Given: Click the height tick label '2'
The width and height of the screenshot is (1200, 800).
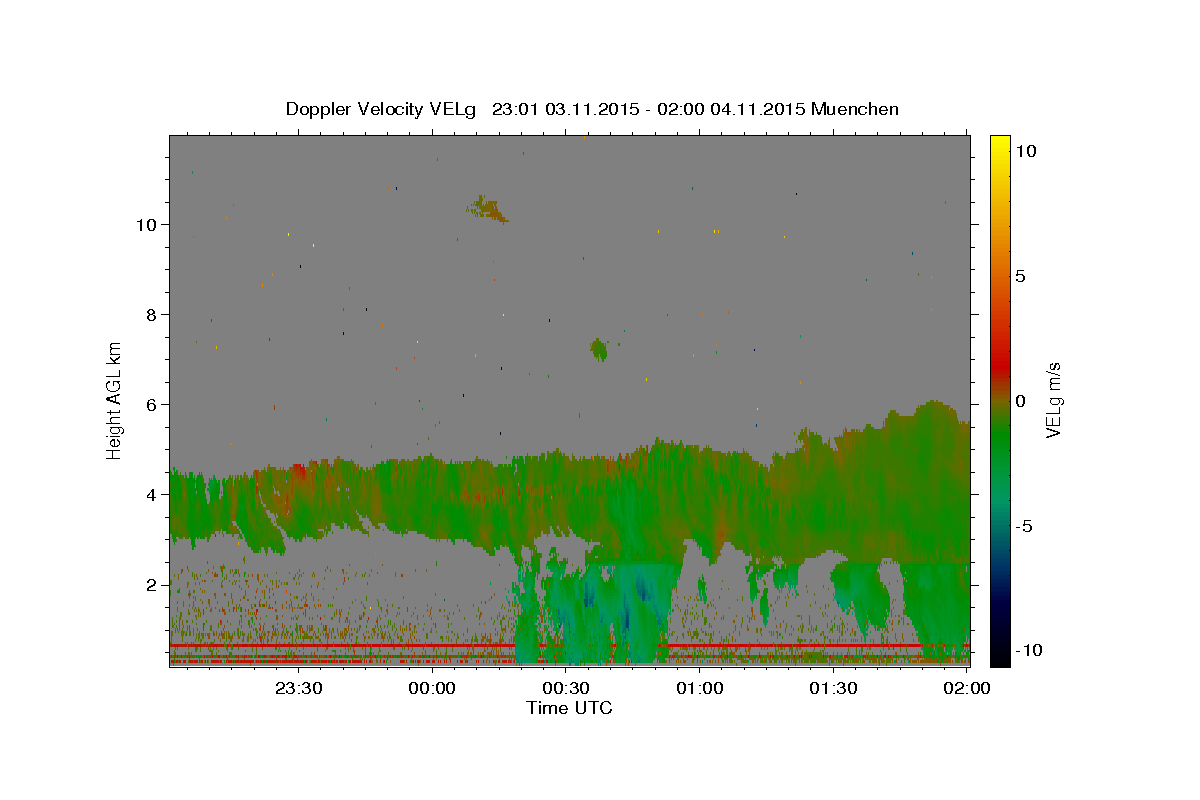Looking at the screenshot, I should click(x=153, y=584).
